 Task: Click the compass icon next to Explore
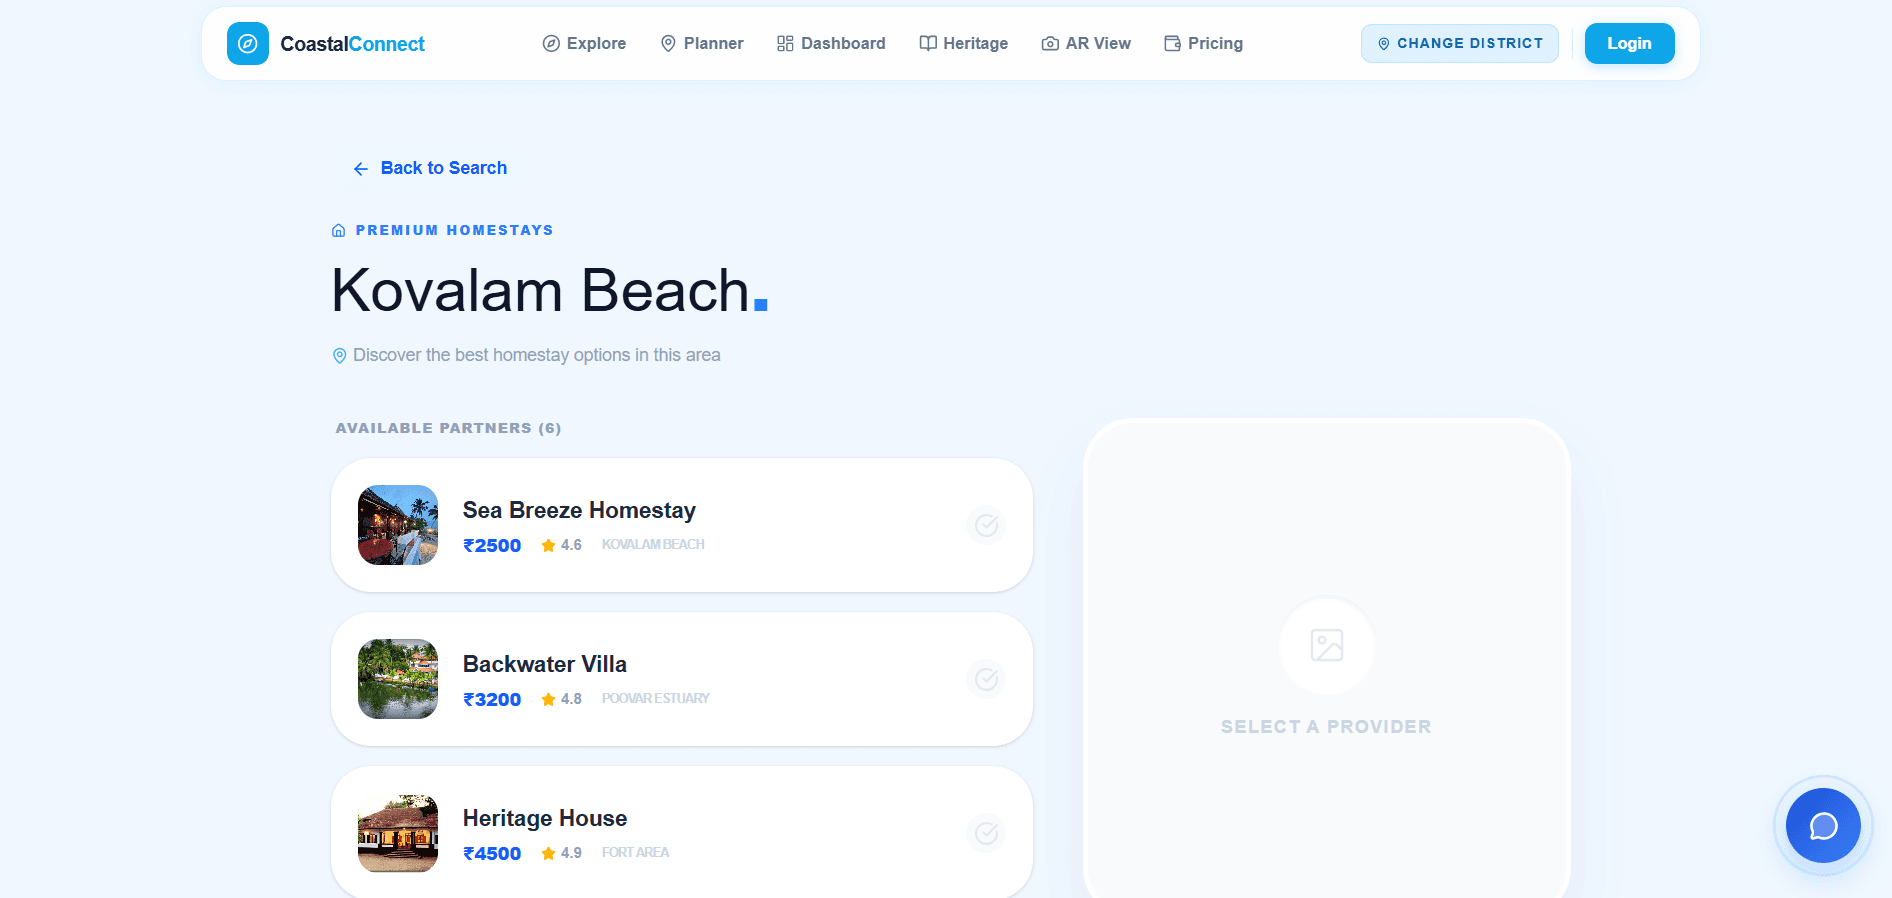tap(551, 44)
